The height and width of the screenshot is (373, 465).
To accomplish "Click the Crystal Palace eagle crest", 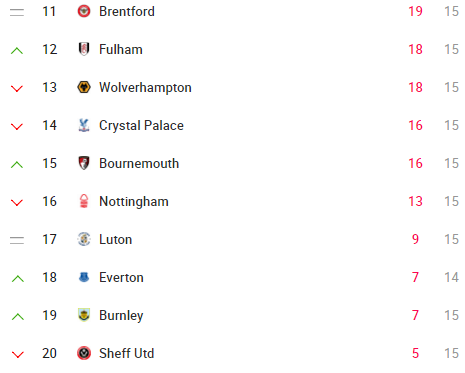I will tap(84, 125).
